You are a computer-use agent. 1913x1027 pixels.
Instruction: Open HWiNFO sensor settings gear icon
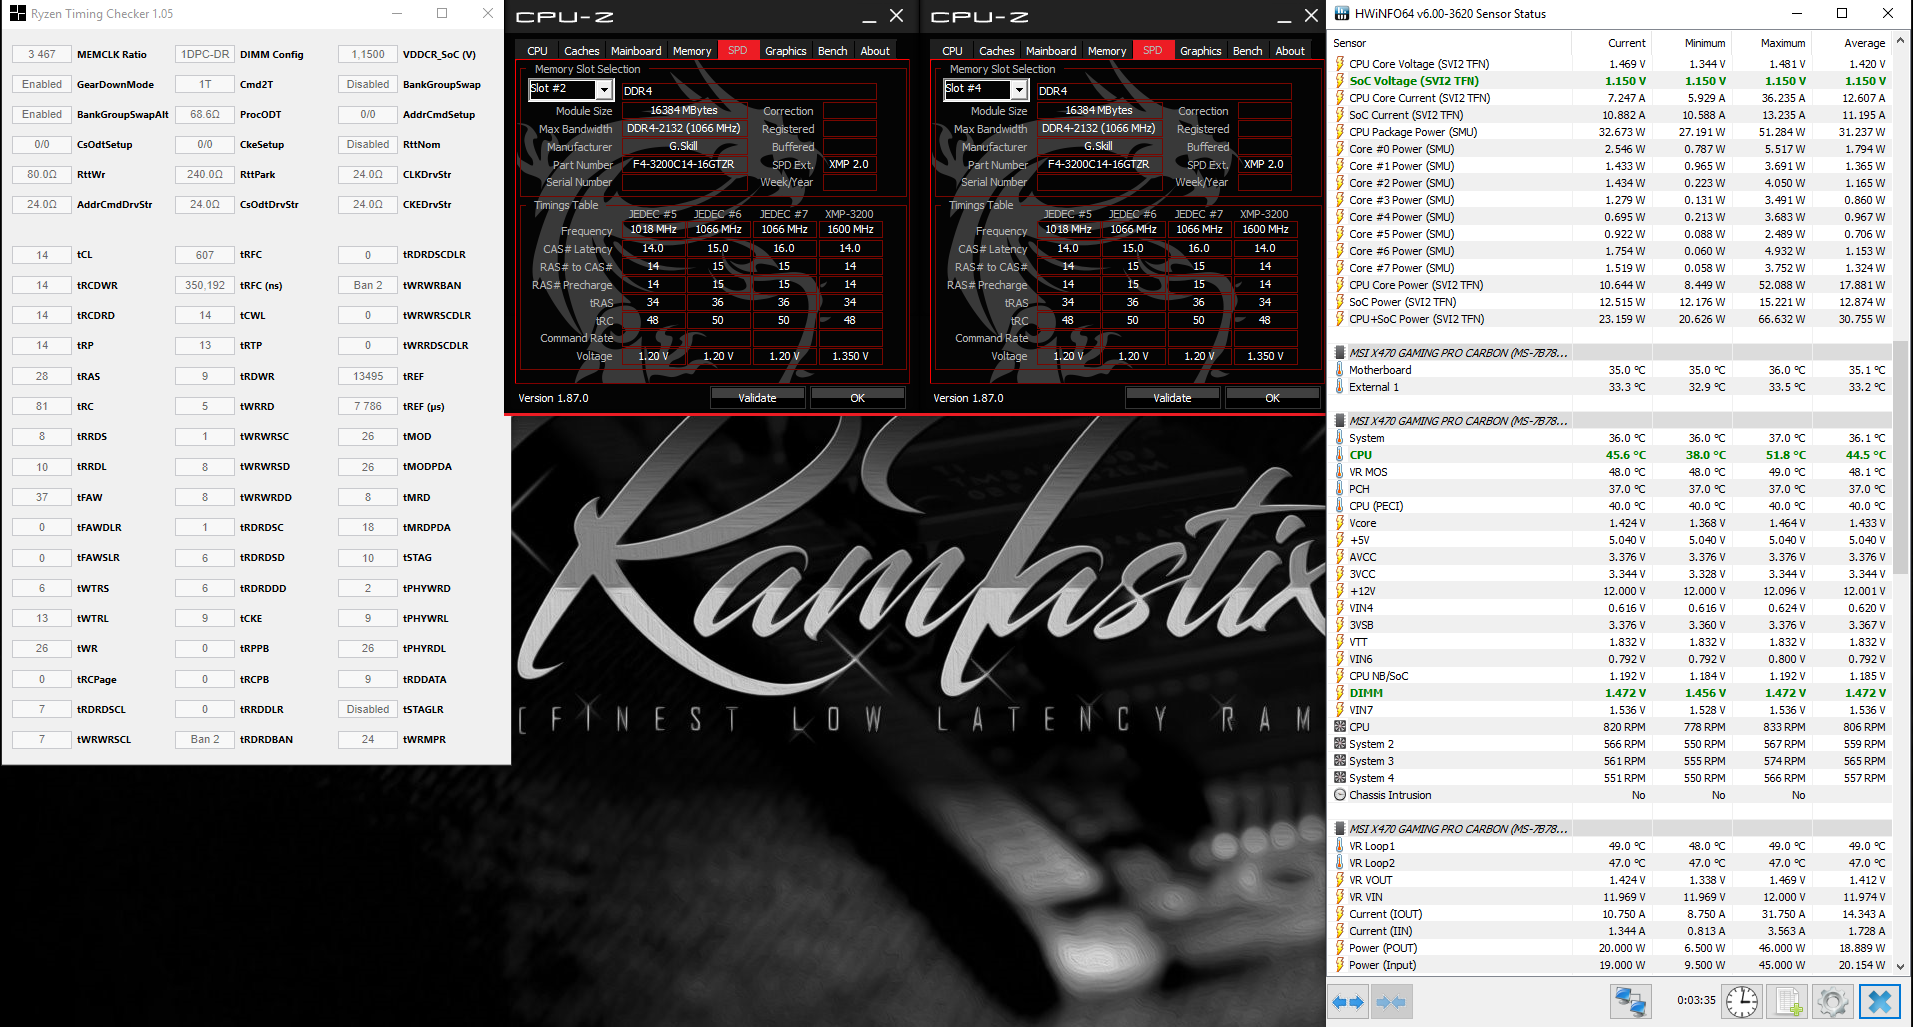pos(1833,1002)
